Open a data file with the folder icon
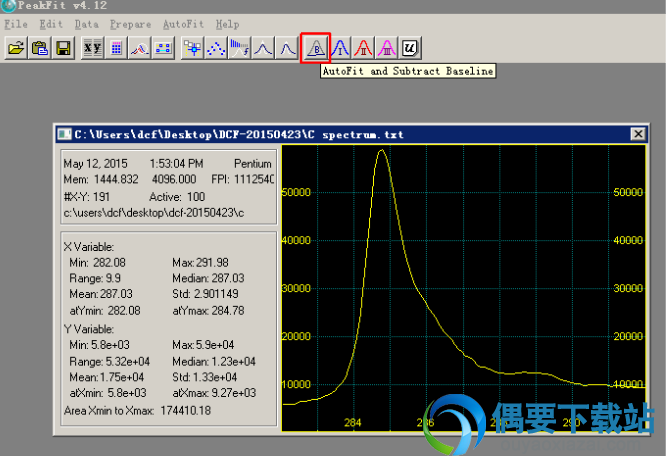 click(16, 48)
